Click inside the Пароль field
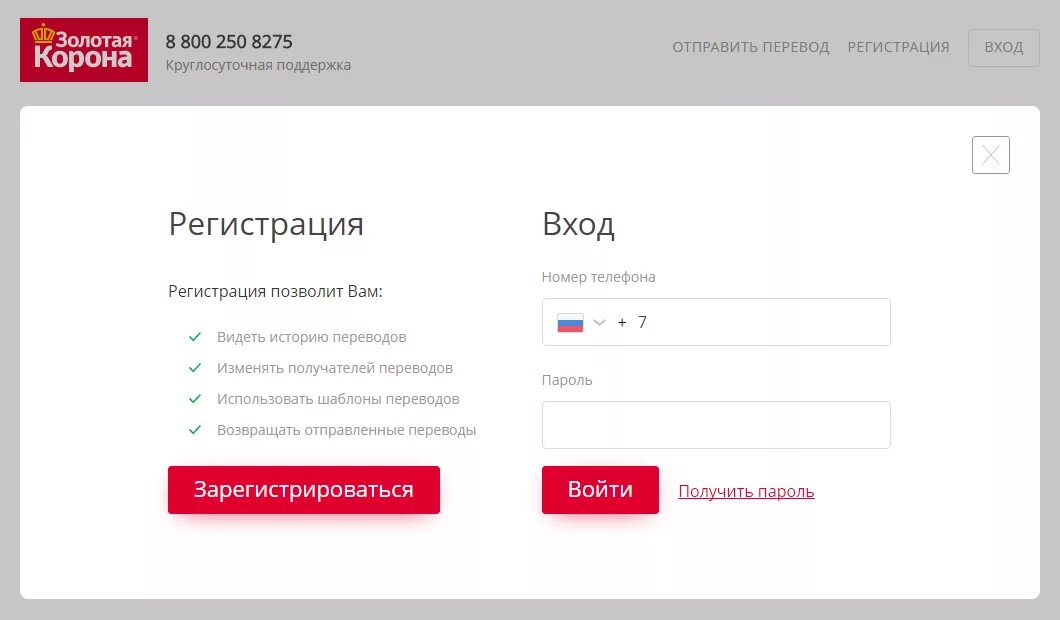Image resolution: width=1060 pixels, height=620 pixels. tap(716, 424)
